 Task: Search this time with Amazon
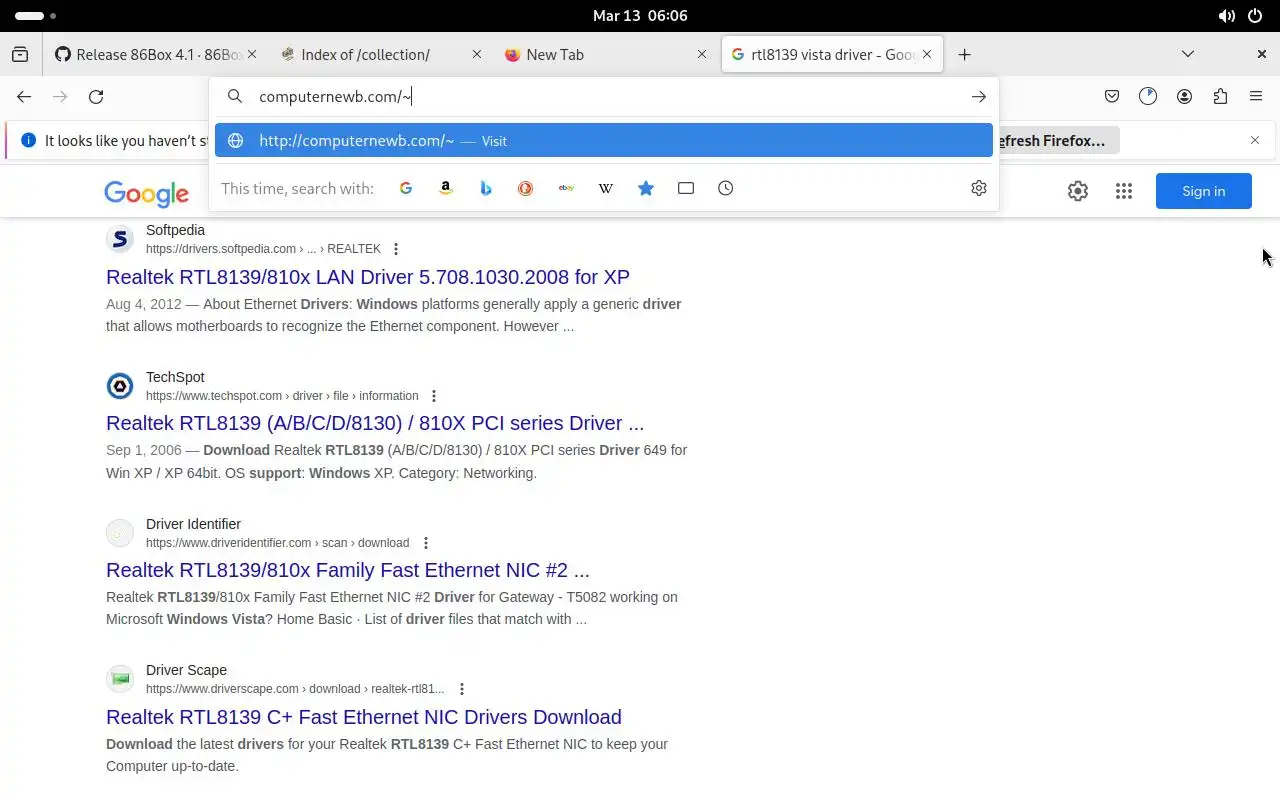pyautogui.click(x=446, y=188)
